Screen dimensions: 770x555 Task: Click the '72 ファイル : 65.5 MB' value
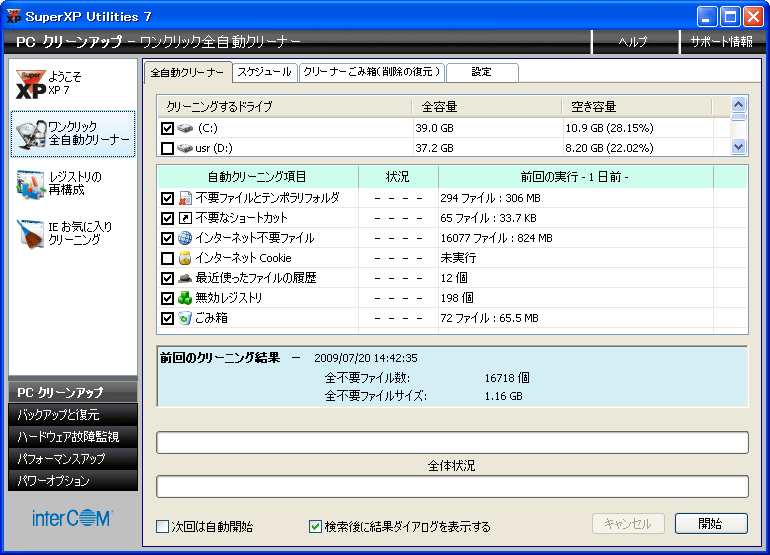[489, 318]
